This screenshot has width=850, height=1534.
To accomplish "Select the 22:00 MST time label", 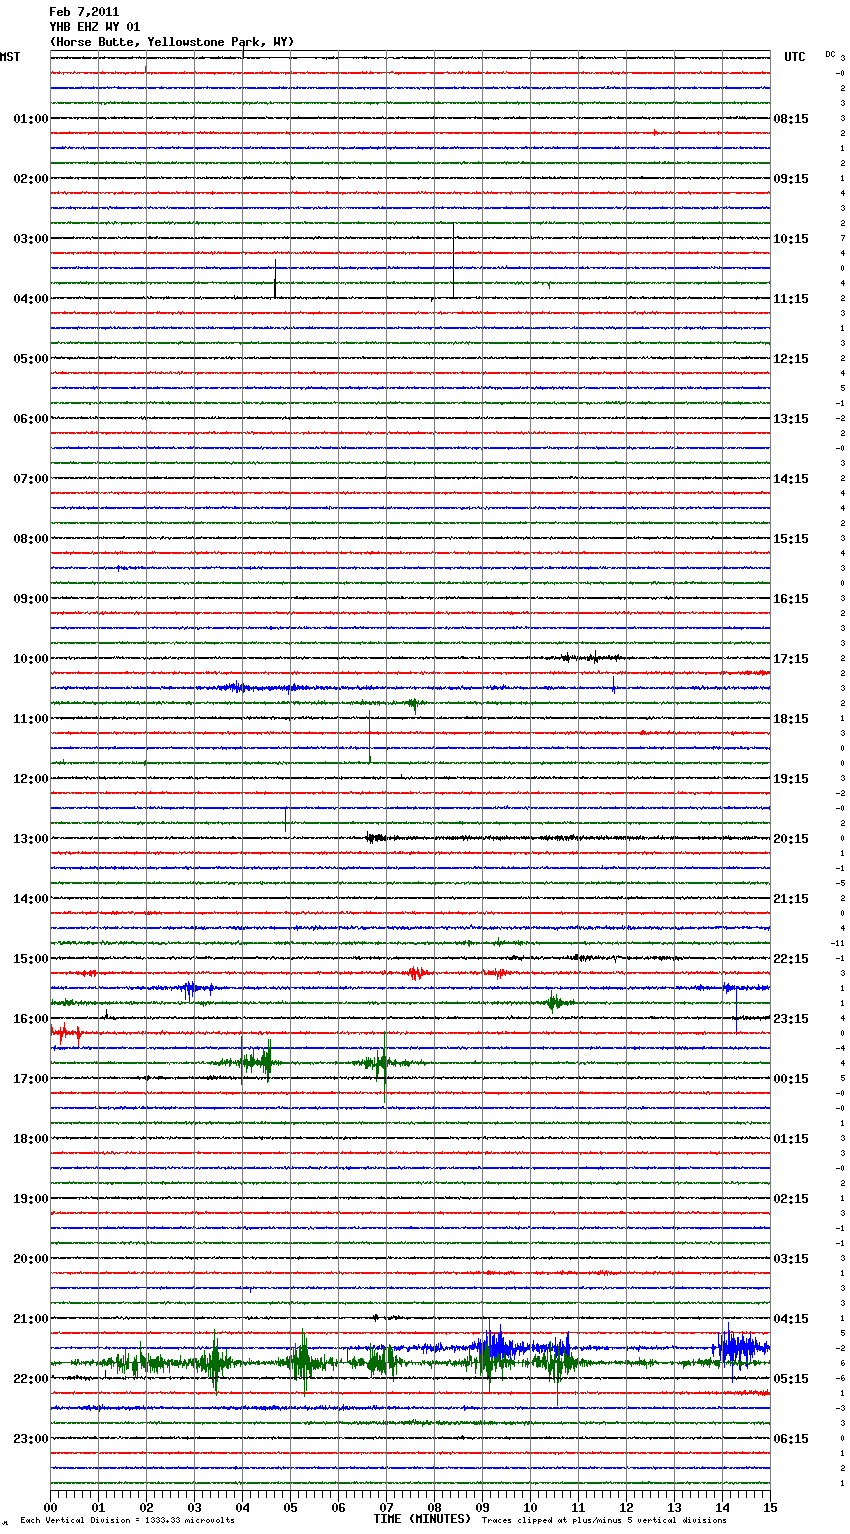I will (31, 1379).
